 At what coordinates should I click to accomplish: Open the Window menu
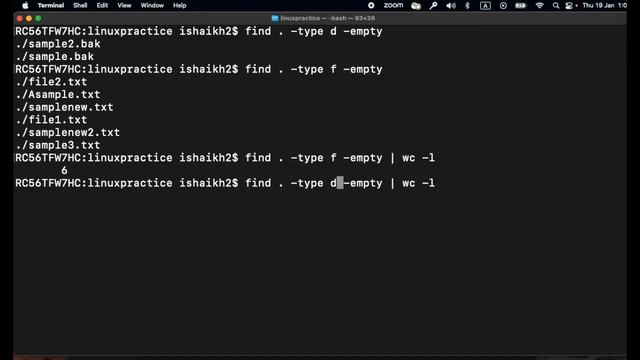[152, 5]
